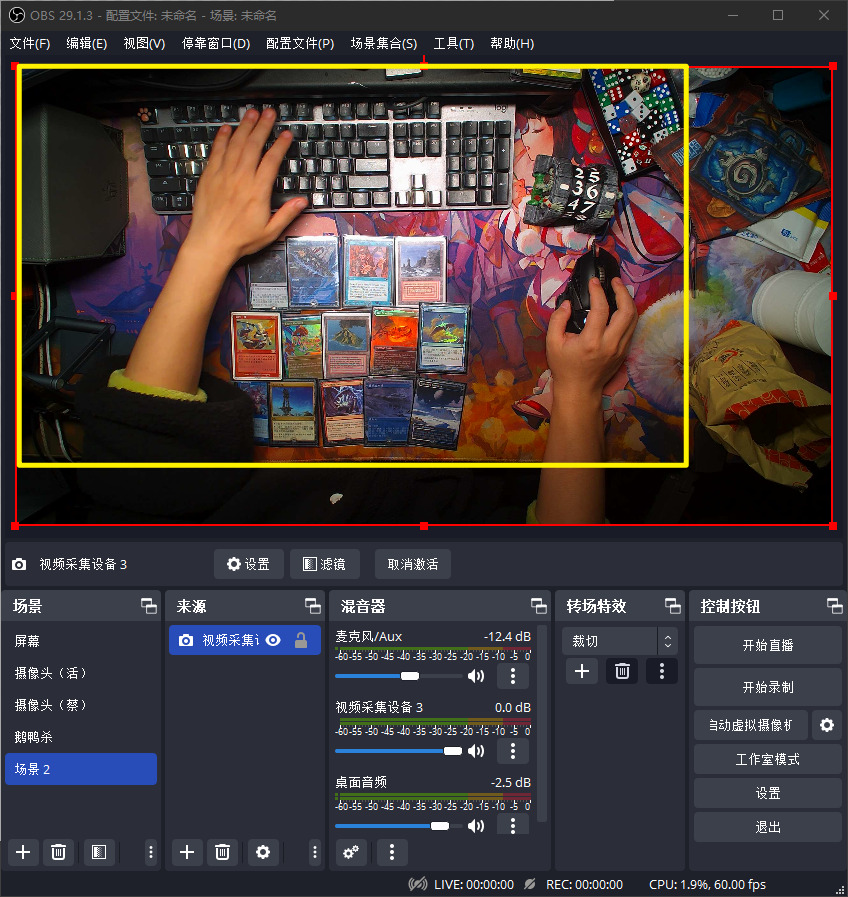Viewport: 848px width, 897px height.
Task: Open source properties gear in 来源 panel
Action: click(x=263, y=852)
